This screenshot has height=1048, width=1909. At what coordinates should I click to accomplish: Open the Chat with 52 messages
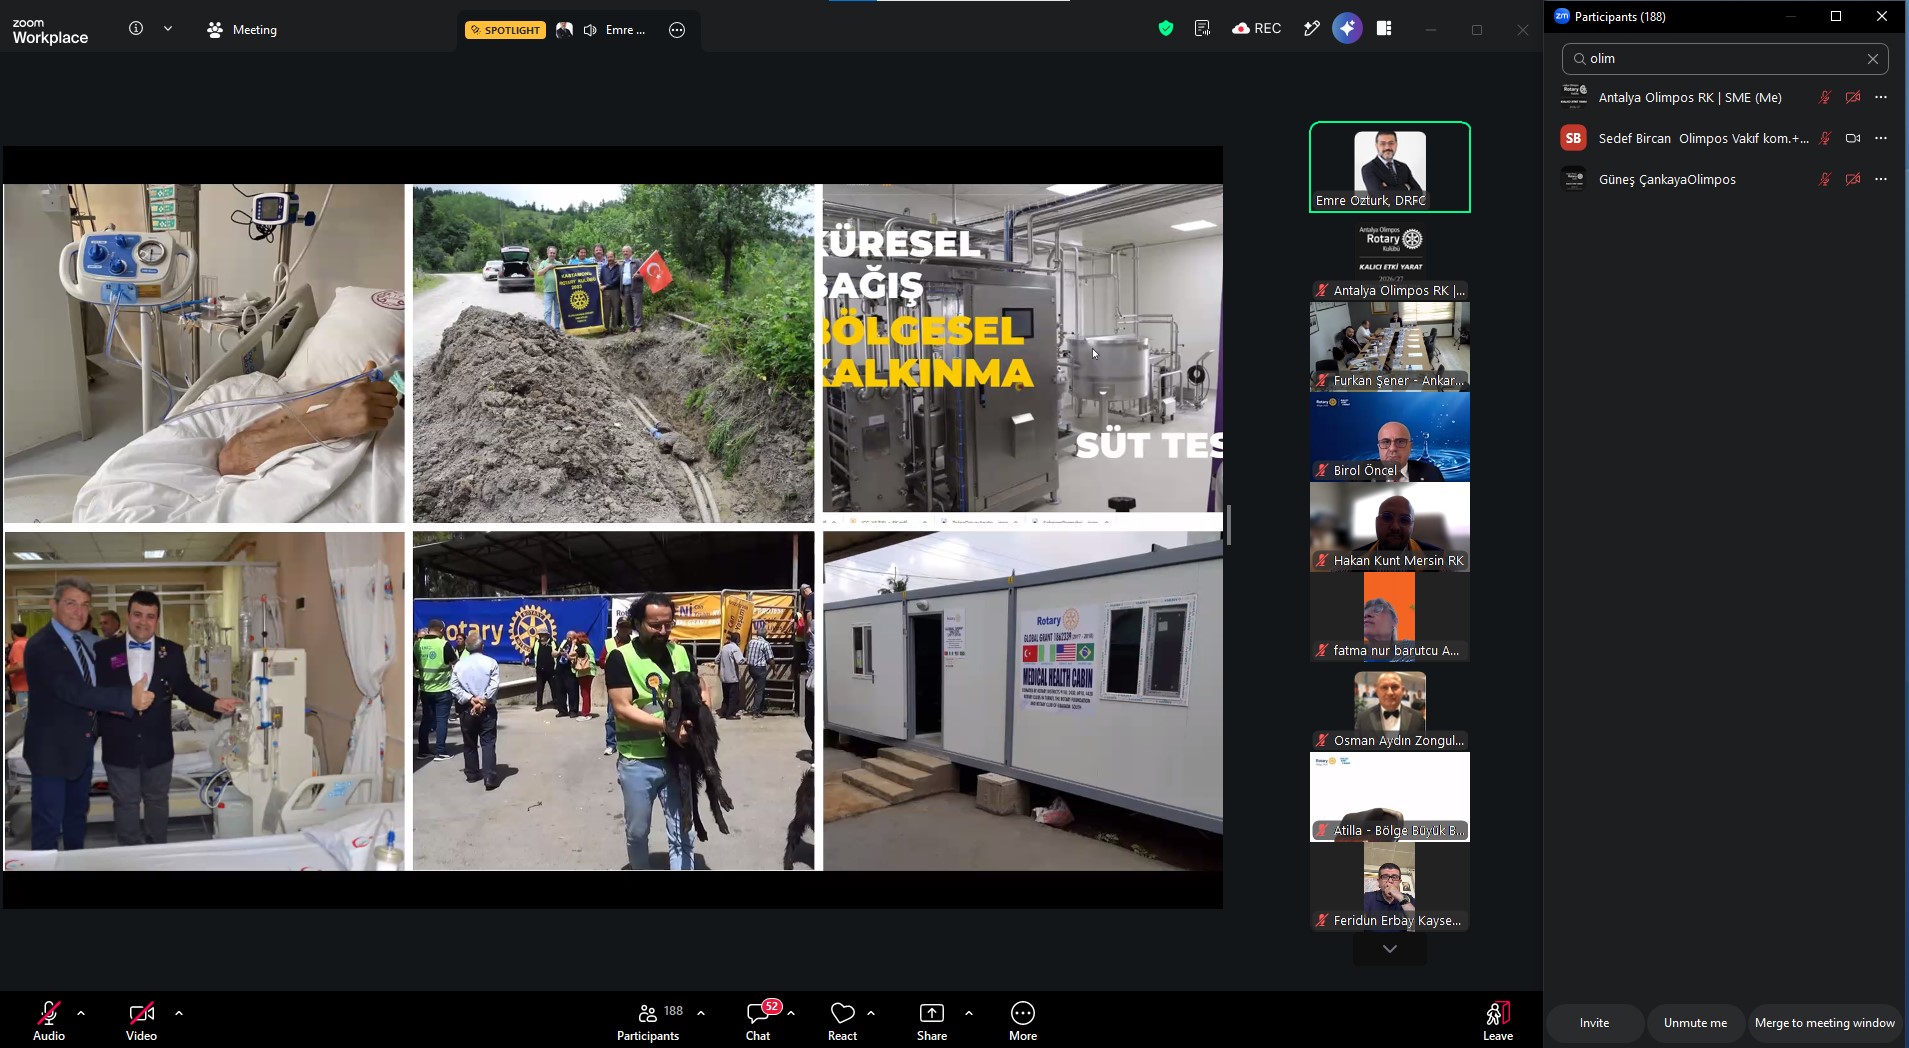point(759,1021)
